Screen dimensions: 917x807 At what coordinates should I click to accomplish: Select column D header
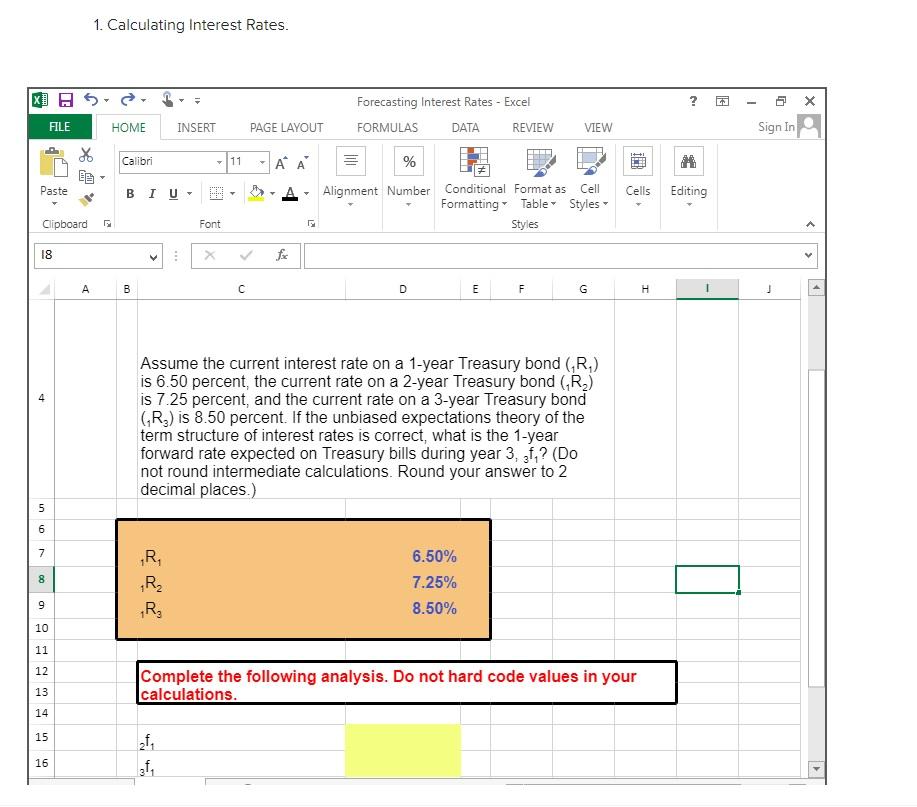pos(402,289)
